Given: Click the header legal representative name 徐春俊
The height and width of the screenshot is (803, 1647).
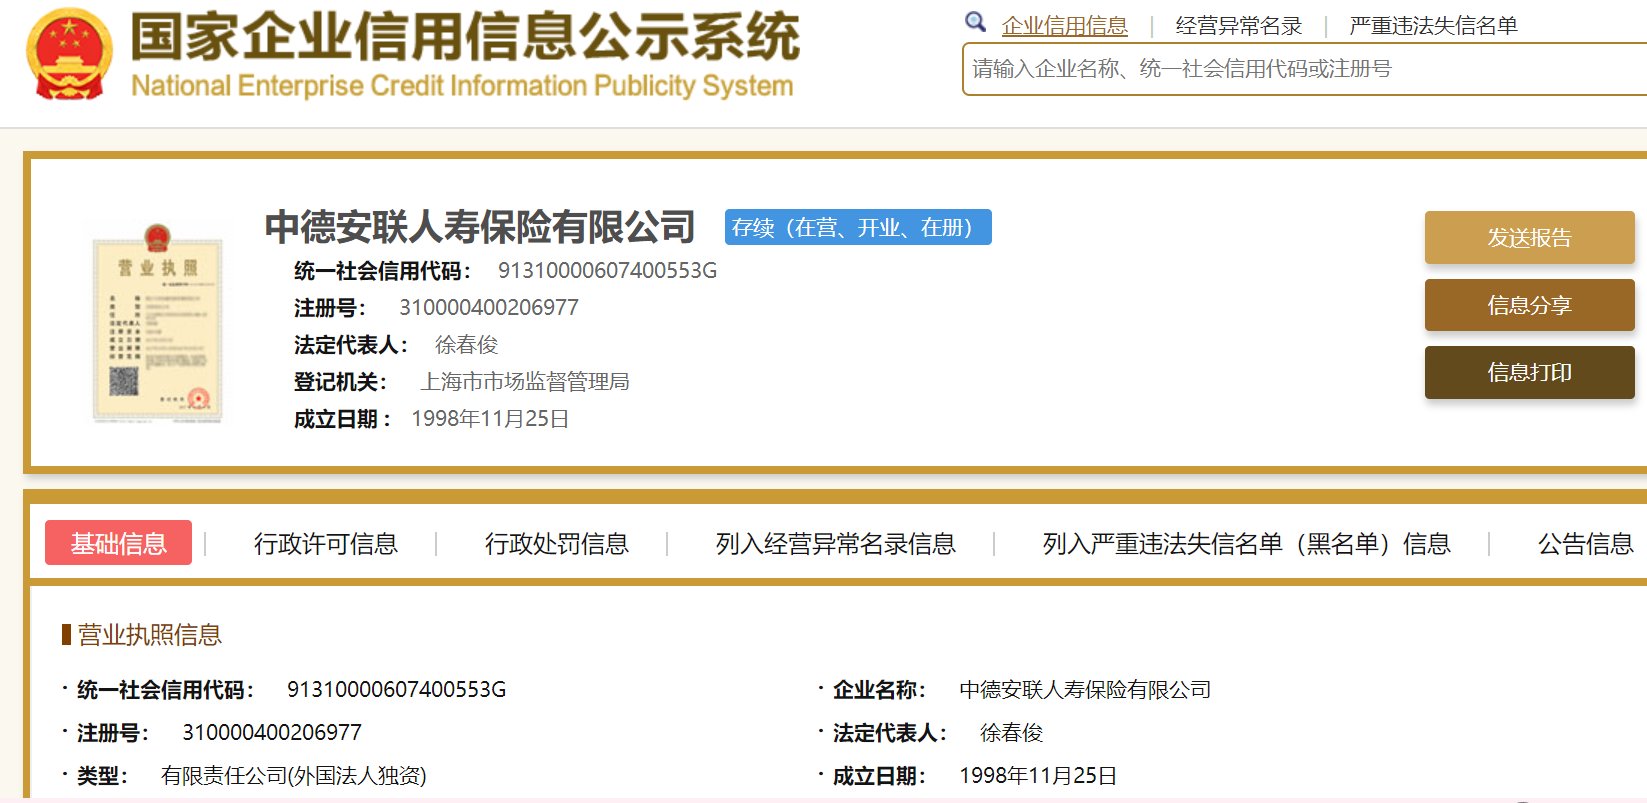Looking at the screenshot, I should 466,345.
